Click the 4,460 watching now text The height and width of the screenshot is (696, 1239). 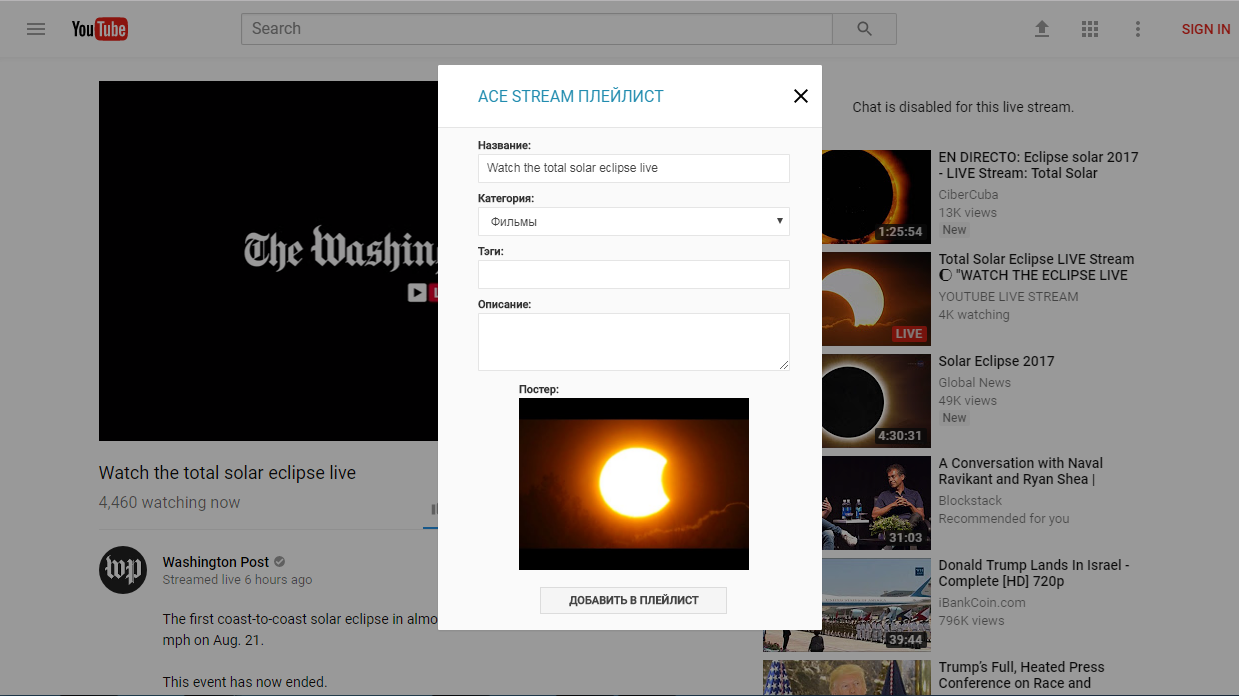[169, 503]
